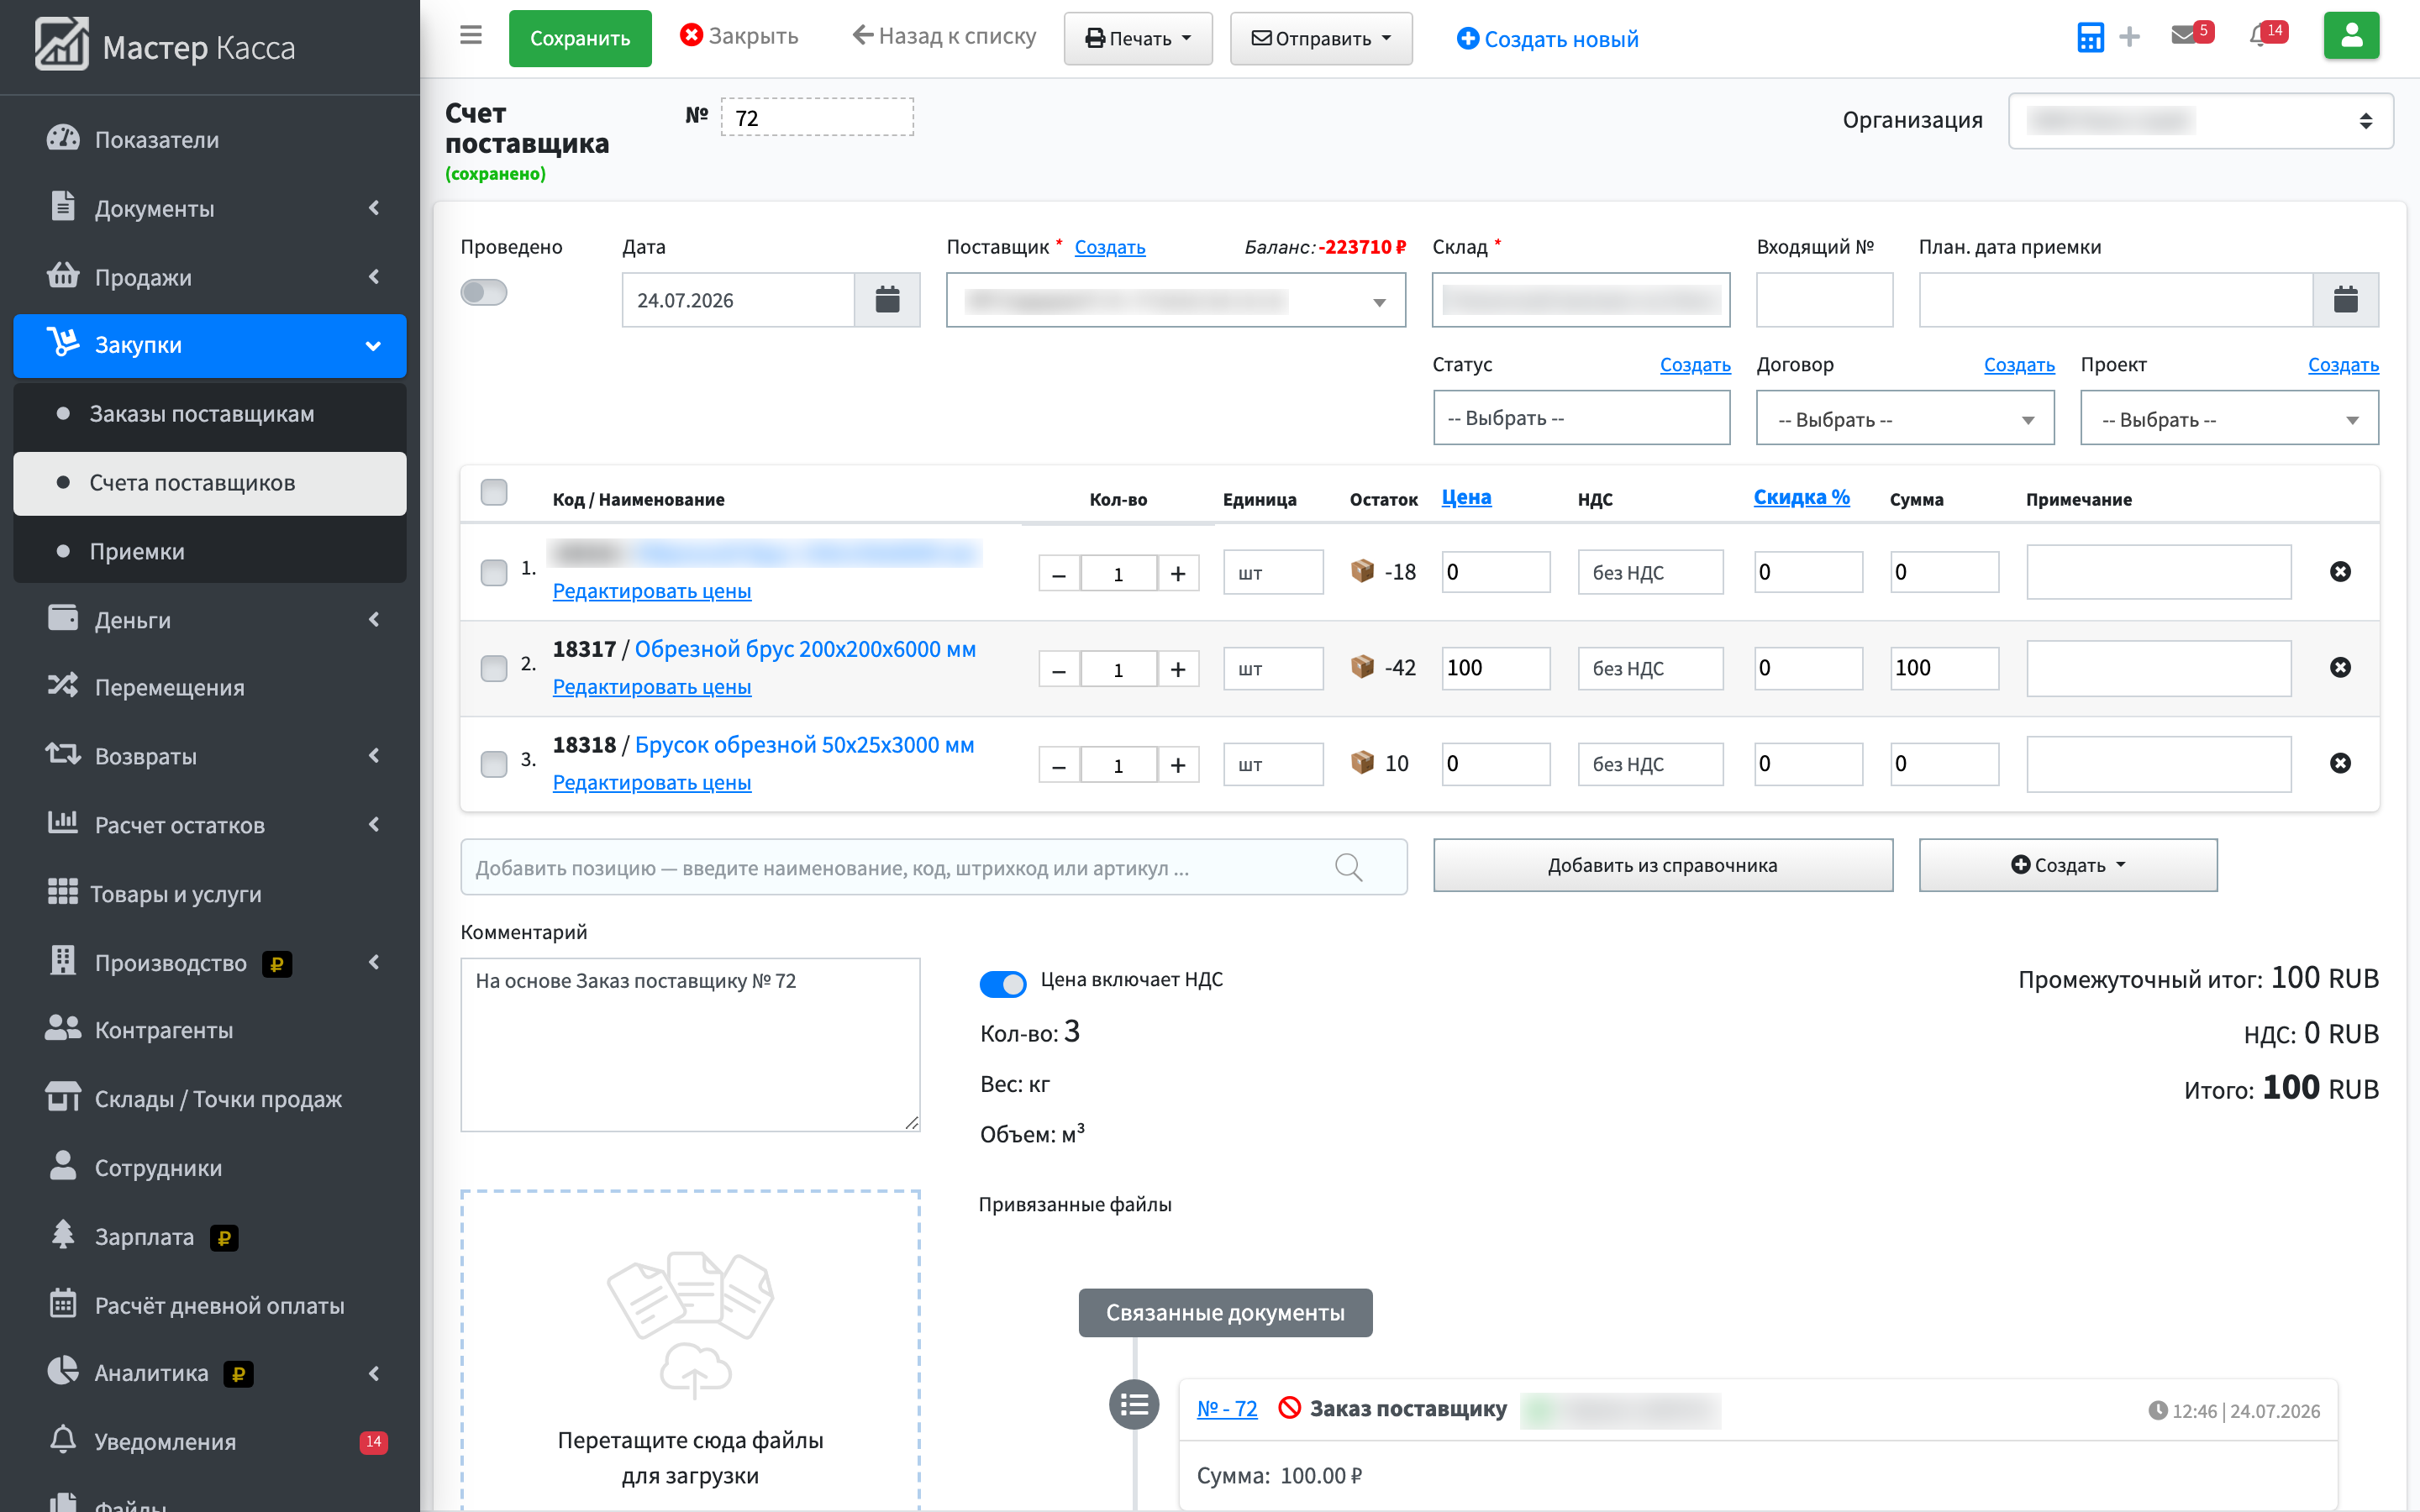Open the Проект dropdown
The image size is (2420, 1512).
(x=2229, y=418)
